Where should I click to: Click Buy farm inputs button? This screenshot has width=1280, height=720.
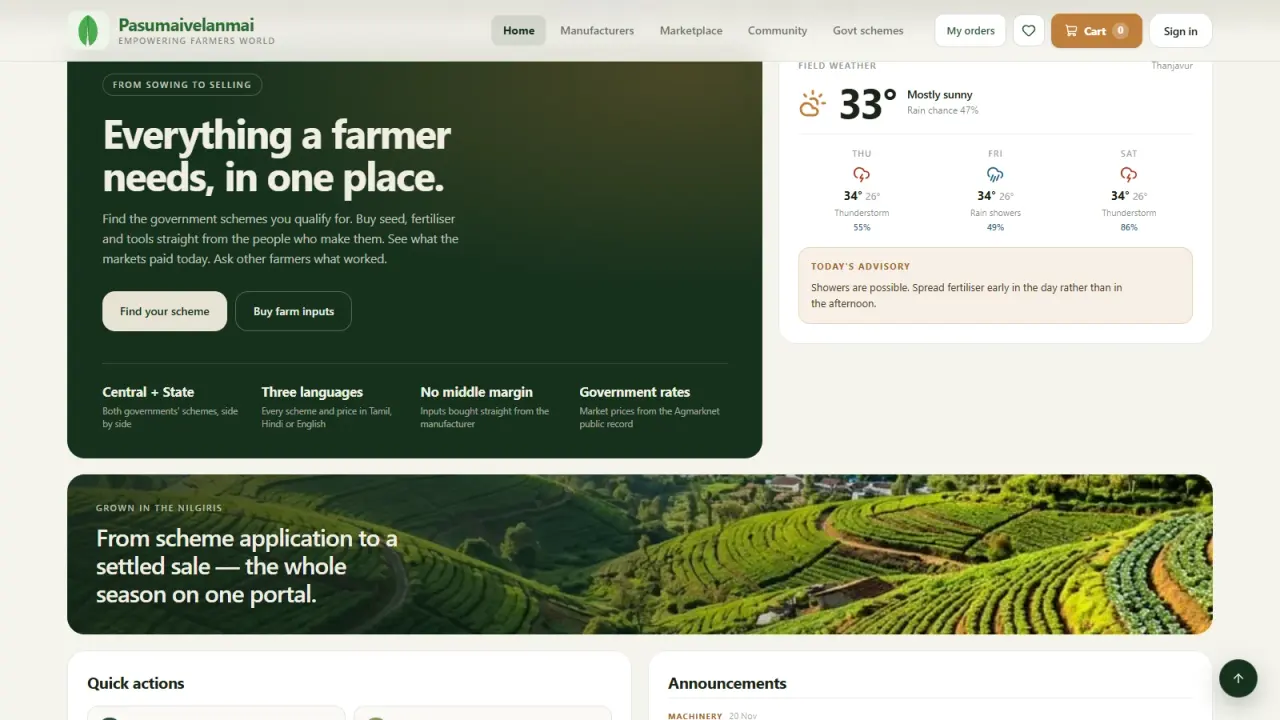coord(294,311)
